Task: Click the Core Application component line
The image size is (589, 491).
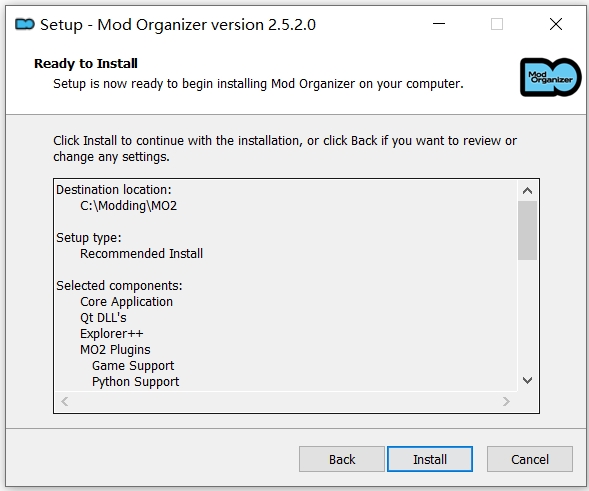Action: click(x=126, y=302)
